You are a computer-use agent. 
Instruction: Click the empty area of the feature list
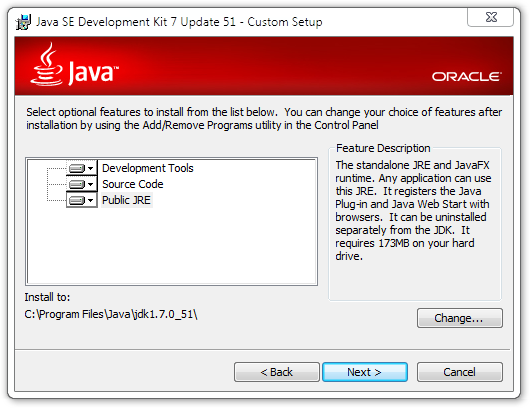(x=172, y=245)
